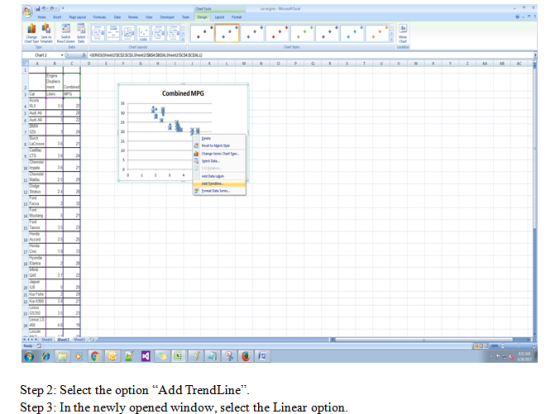Image resolution: width=560 pixels, height=414 pixels.
Task: Click the insert new worksheet tab icon
Action: point(91,340)
